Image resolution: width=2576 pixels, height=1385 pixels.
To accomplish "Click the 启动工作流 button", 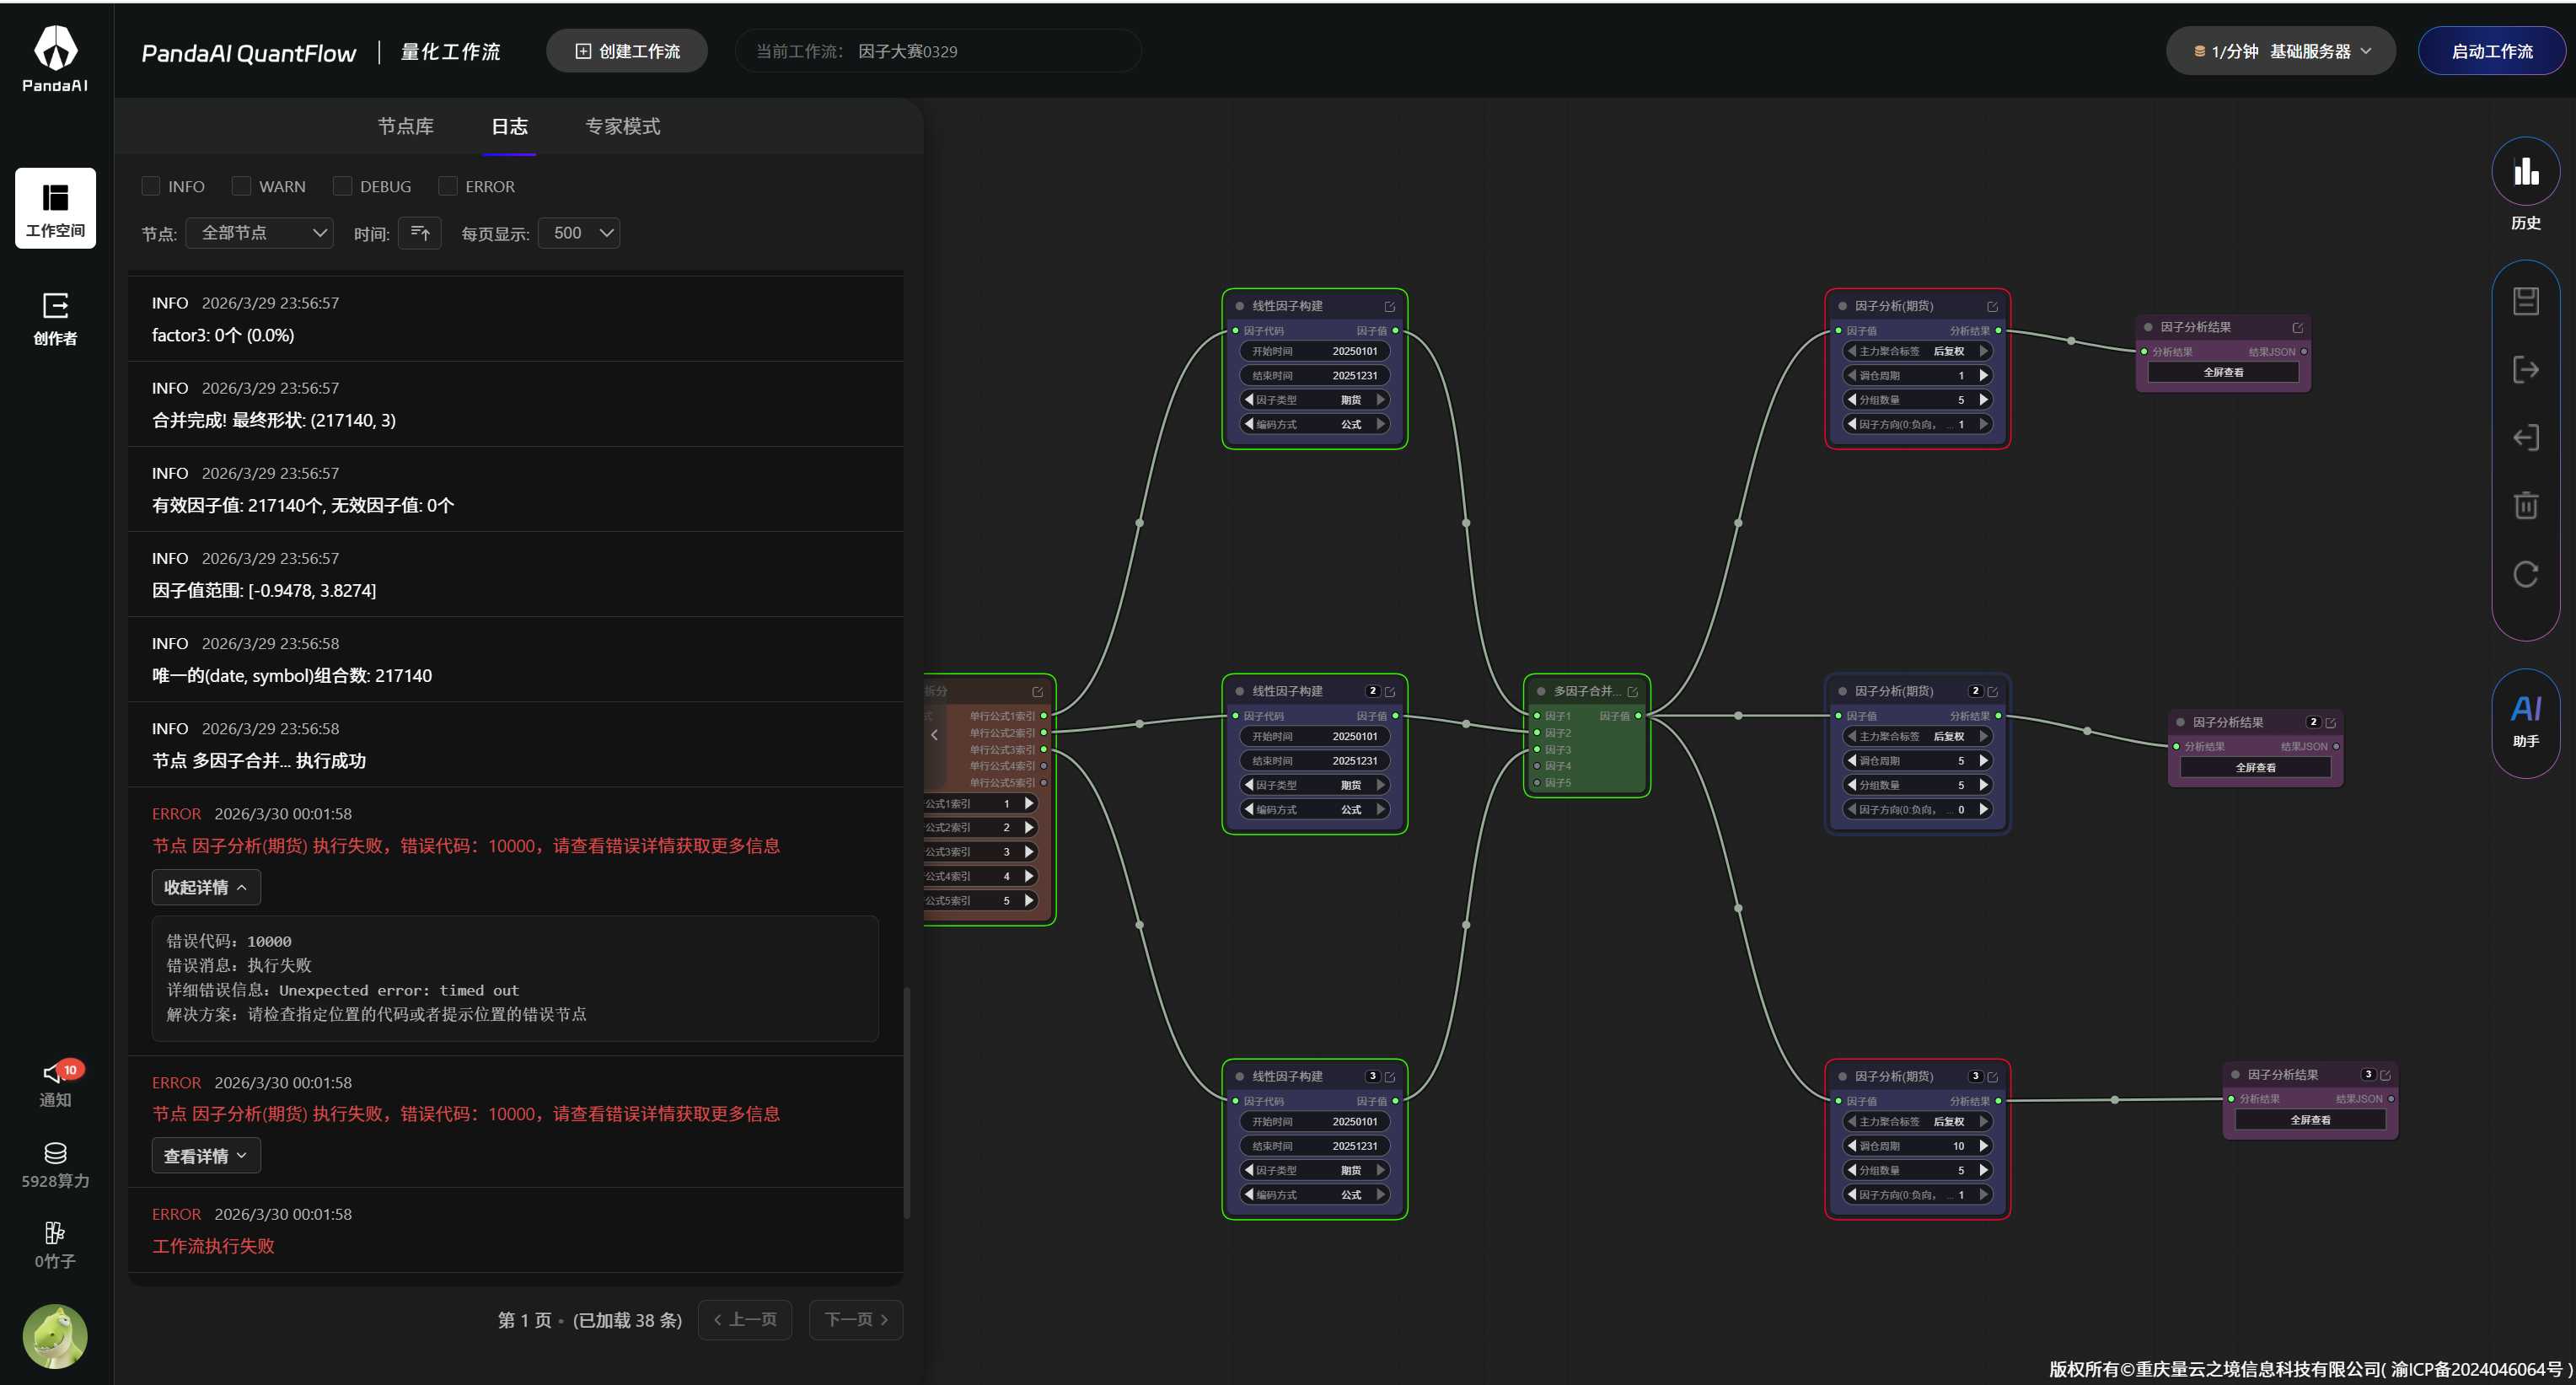I will pos(2491,51).
